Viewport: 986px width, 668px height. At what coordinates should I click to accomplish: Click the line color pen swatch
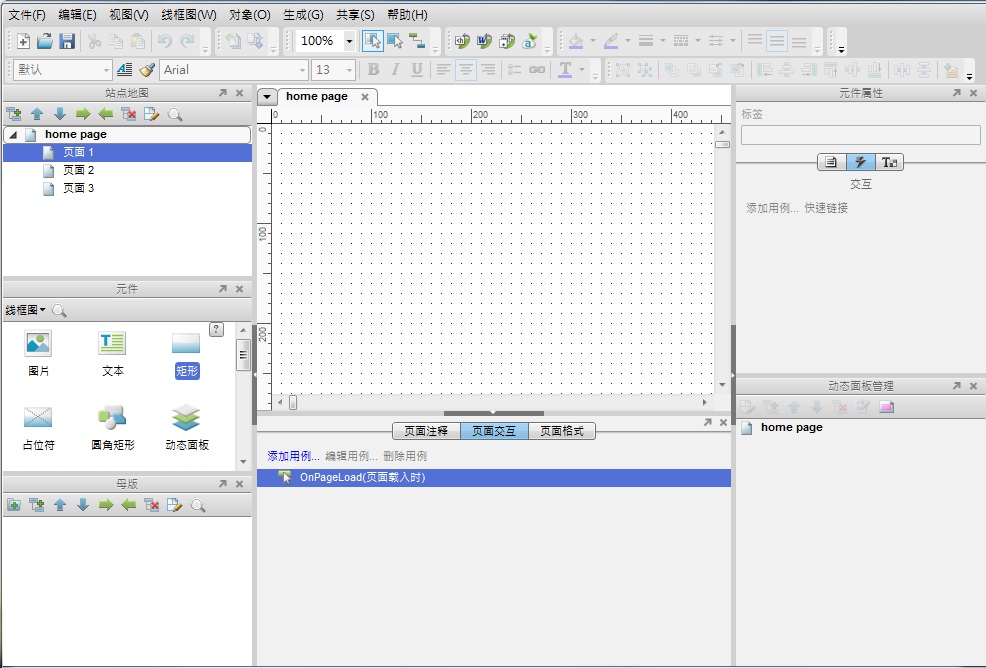pos(611,42)
